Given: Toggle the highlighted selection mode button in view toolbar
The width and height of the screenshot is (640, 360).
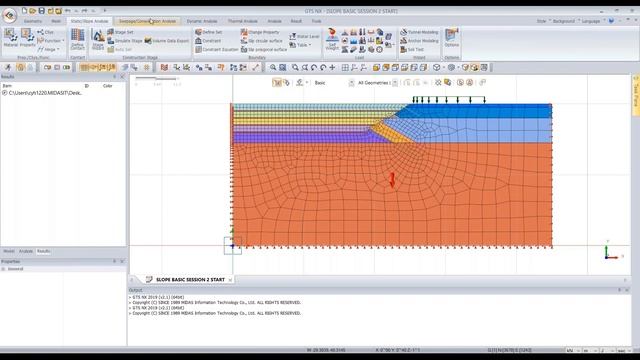Looking at the screenshot, I should point(277,83).
